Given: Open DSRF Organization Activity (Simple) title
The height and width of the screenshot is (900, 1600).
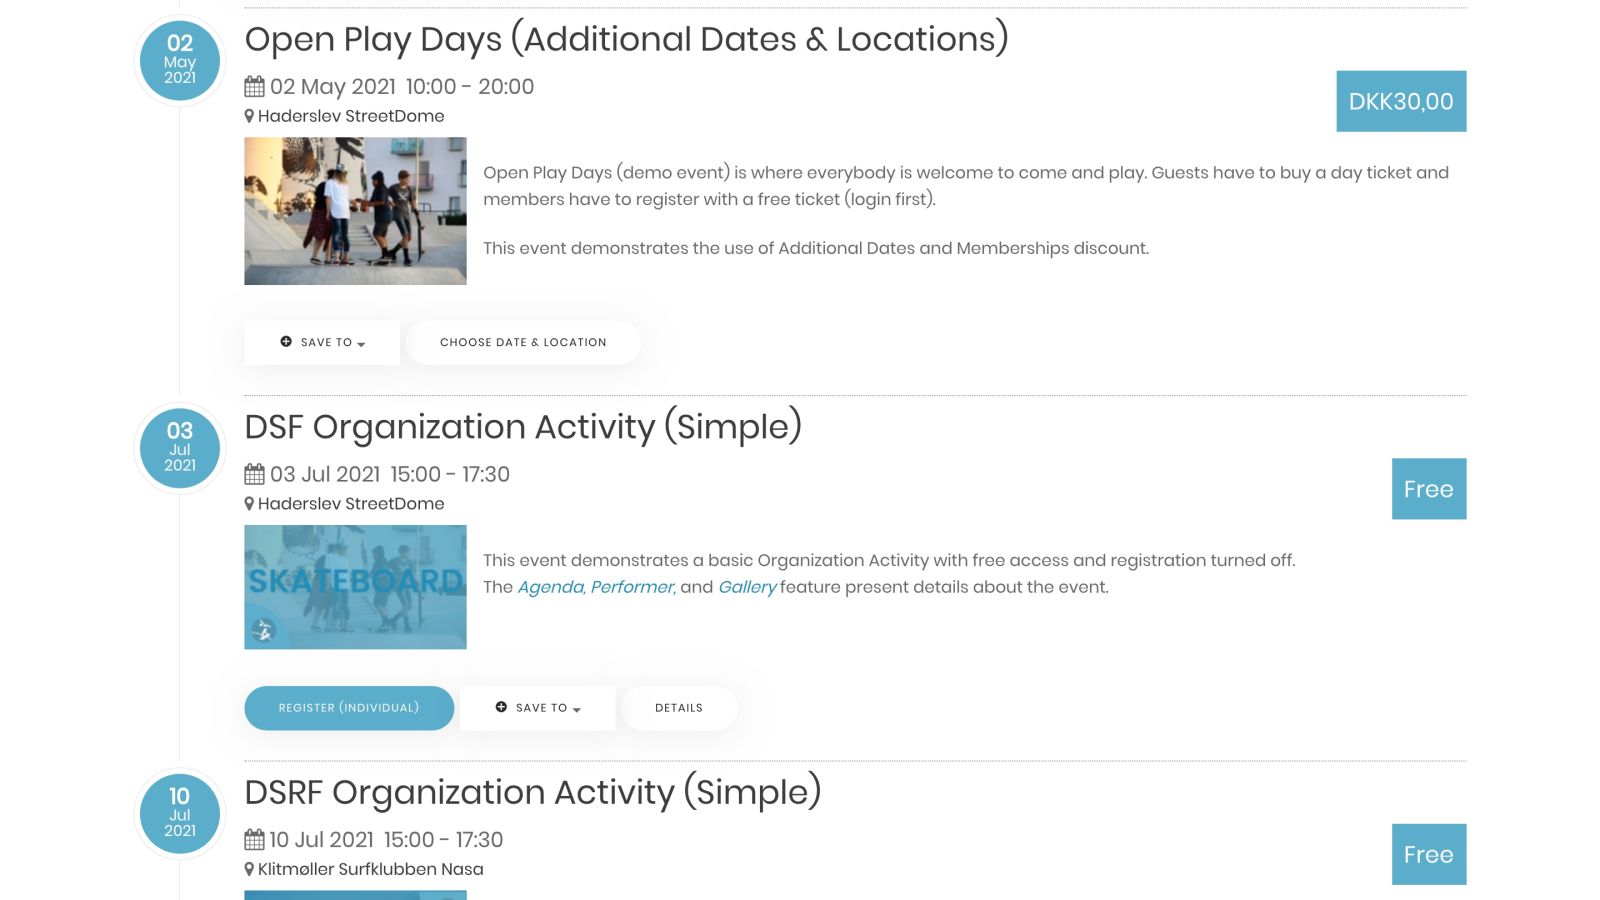Looking at the screenshot, I should tap(533, 792).
